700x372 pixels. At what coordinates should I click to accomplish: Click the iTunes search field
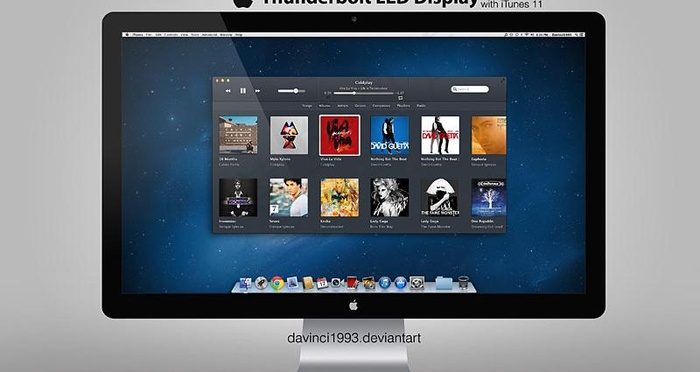point(470,89)
